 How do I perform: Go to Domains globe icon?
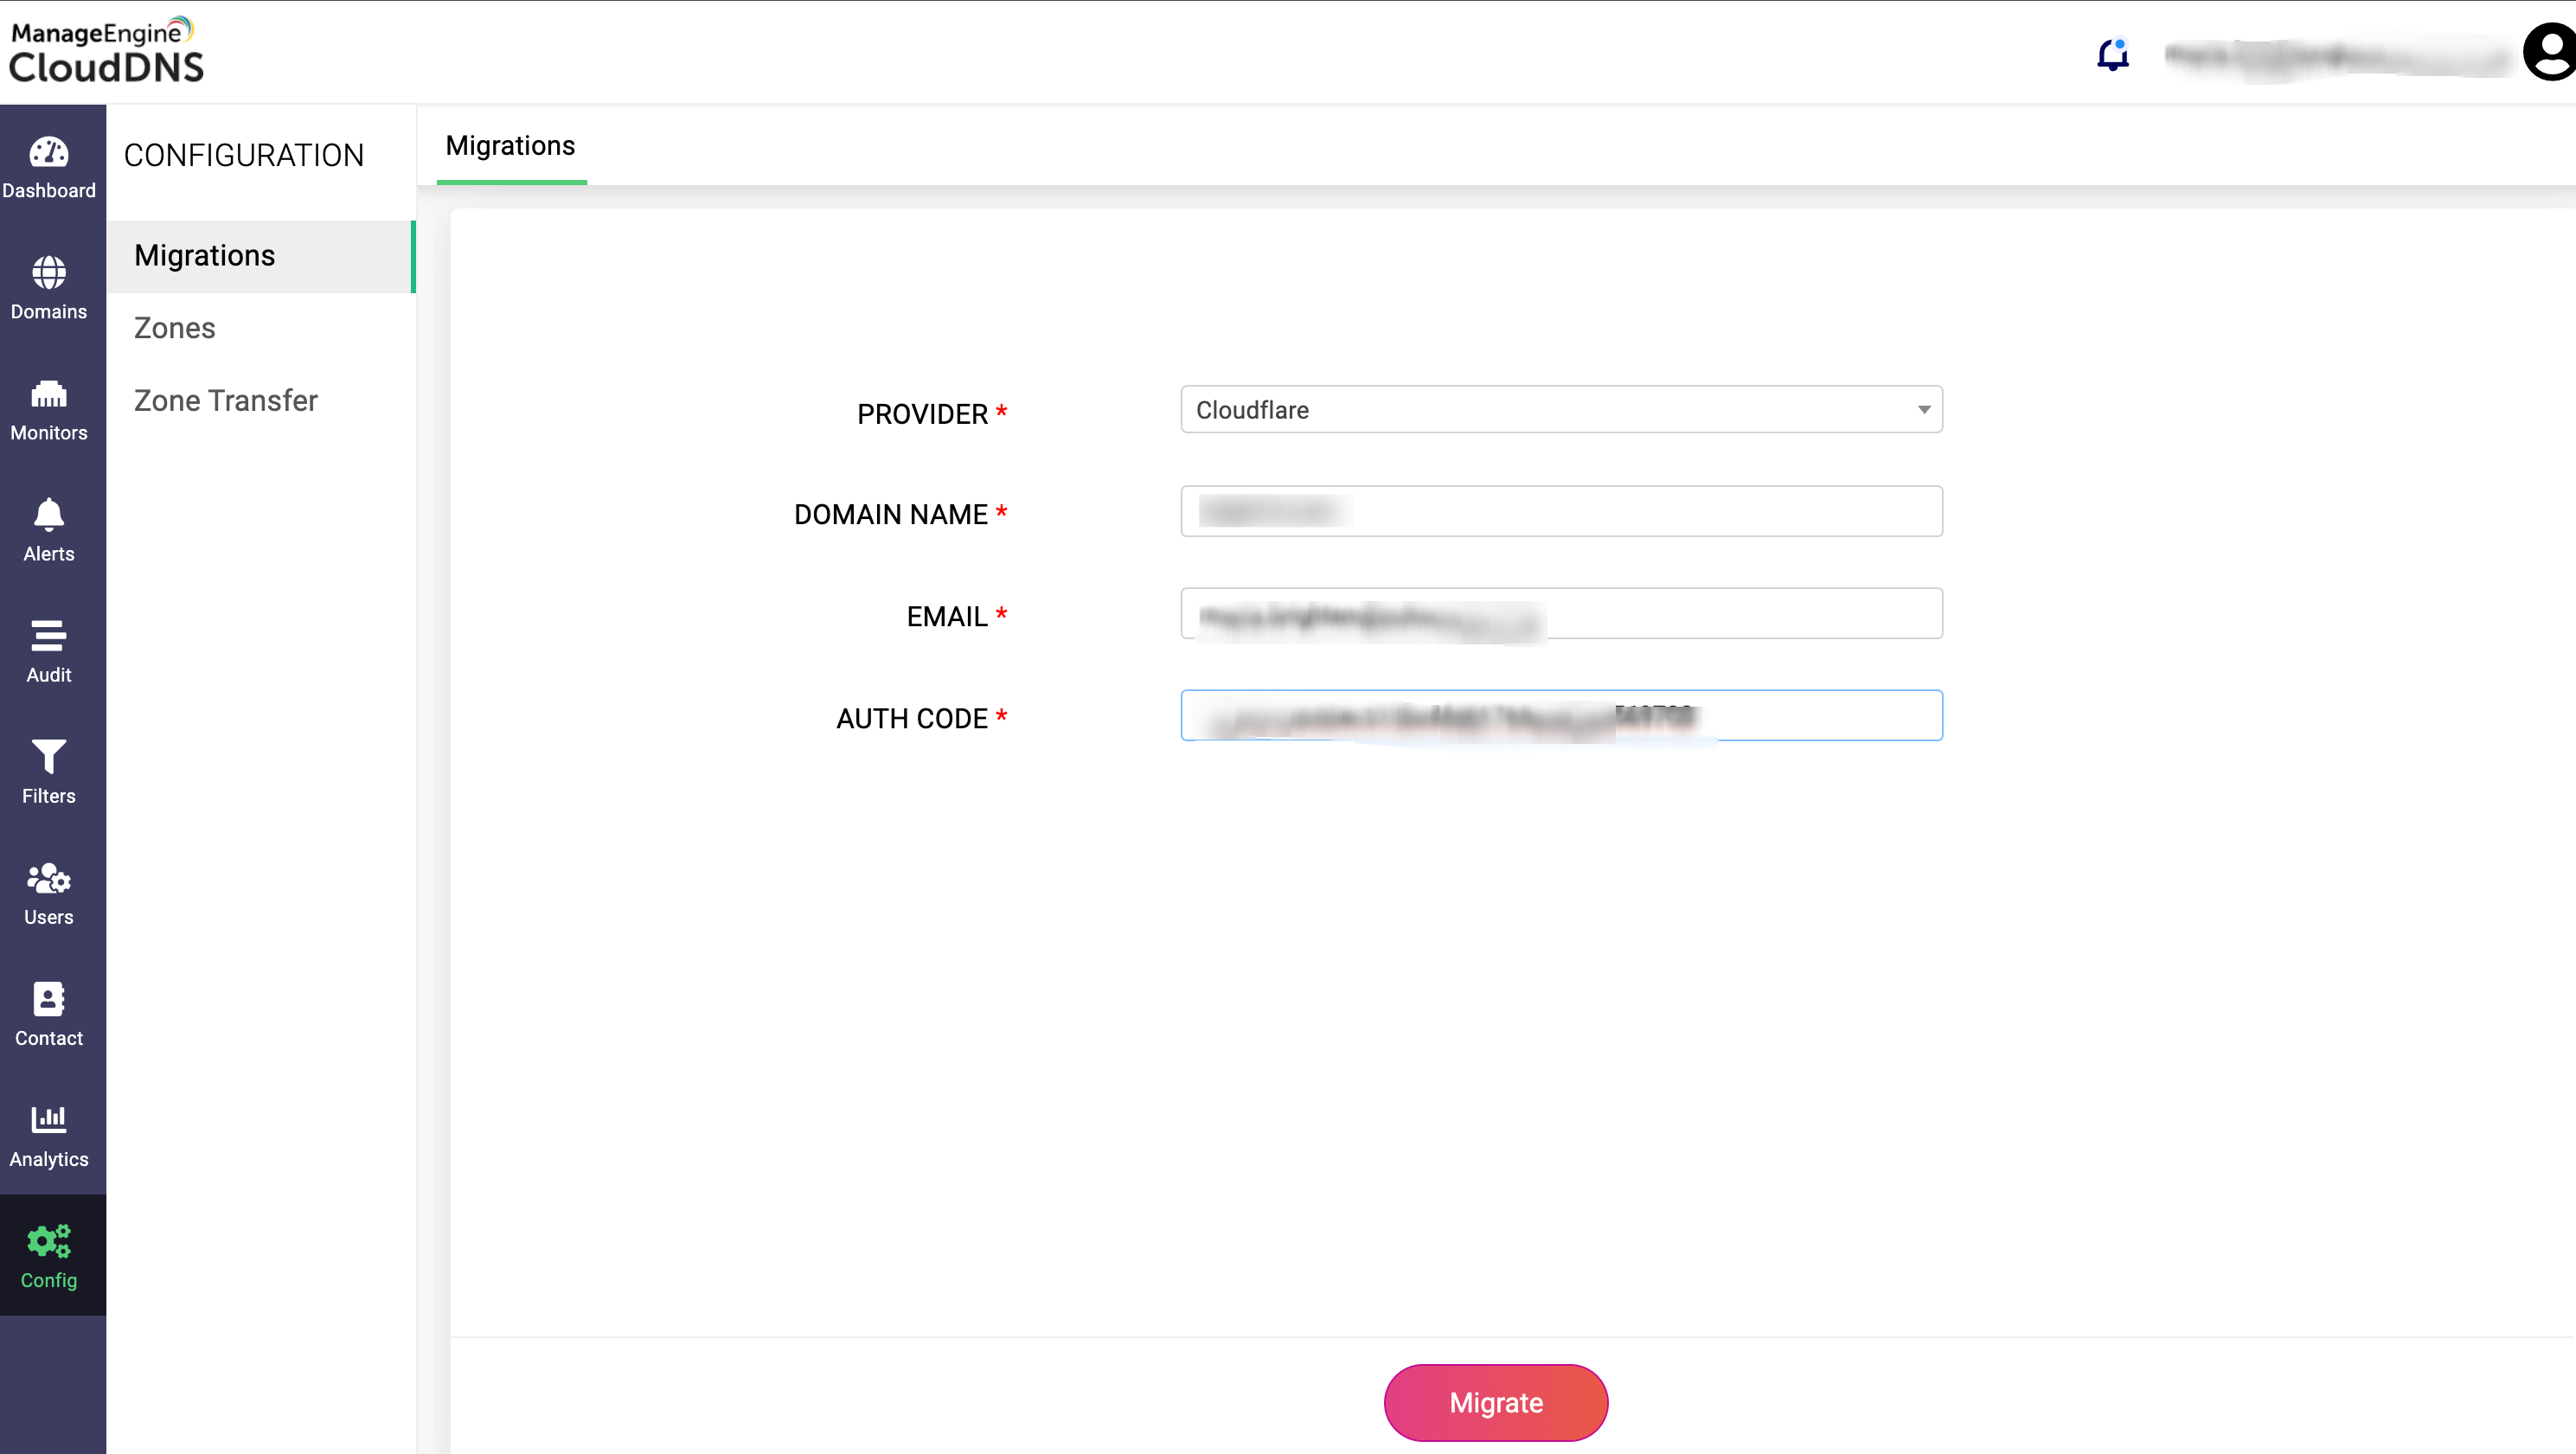[48, 273]
